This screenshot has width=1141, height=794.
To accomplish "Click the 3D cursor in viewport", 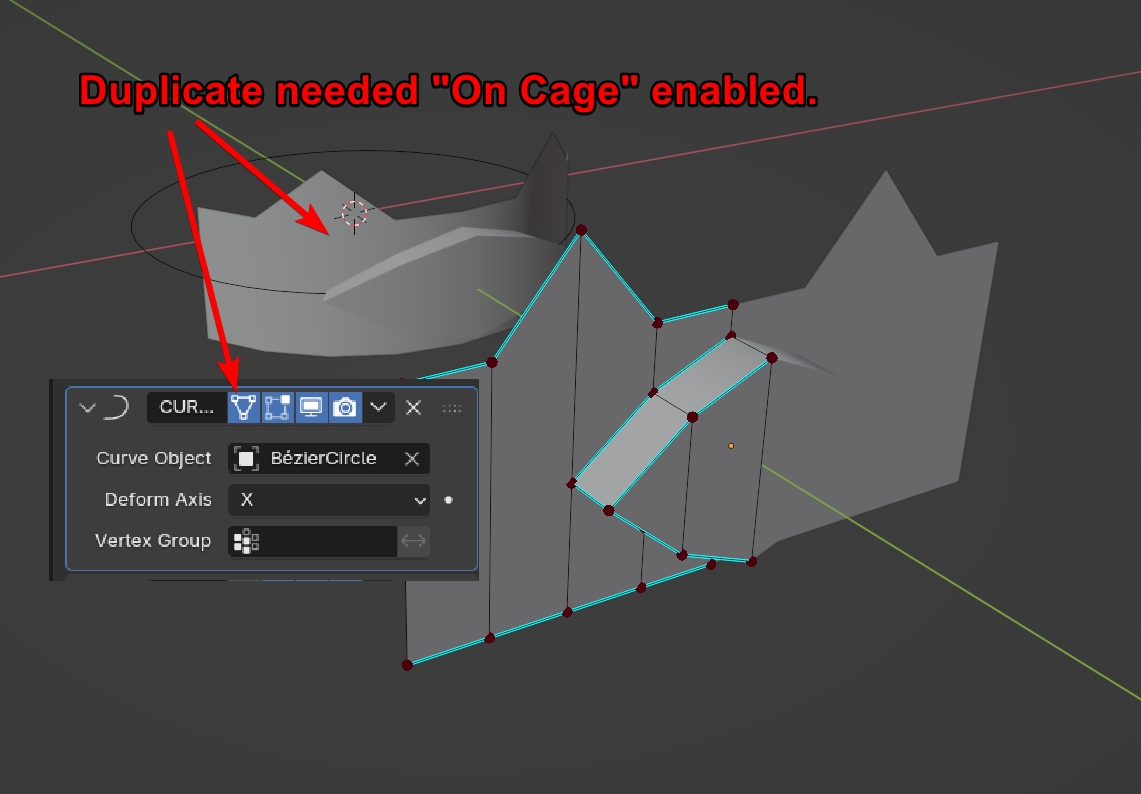I will click(x=354, y=213).
